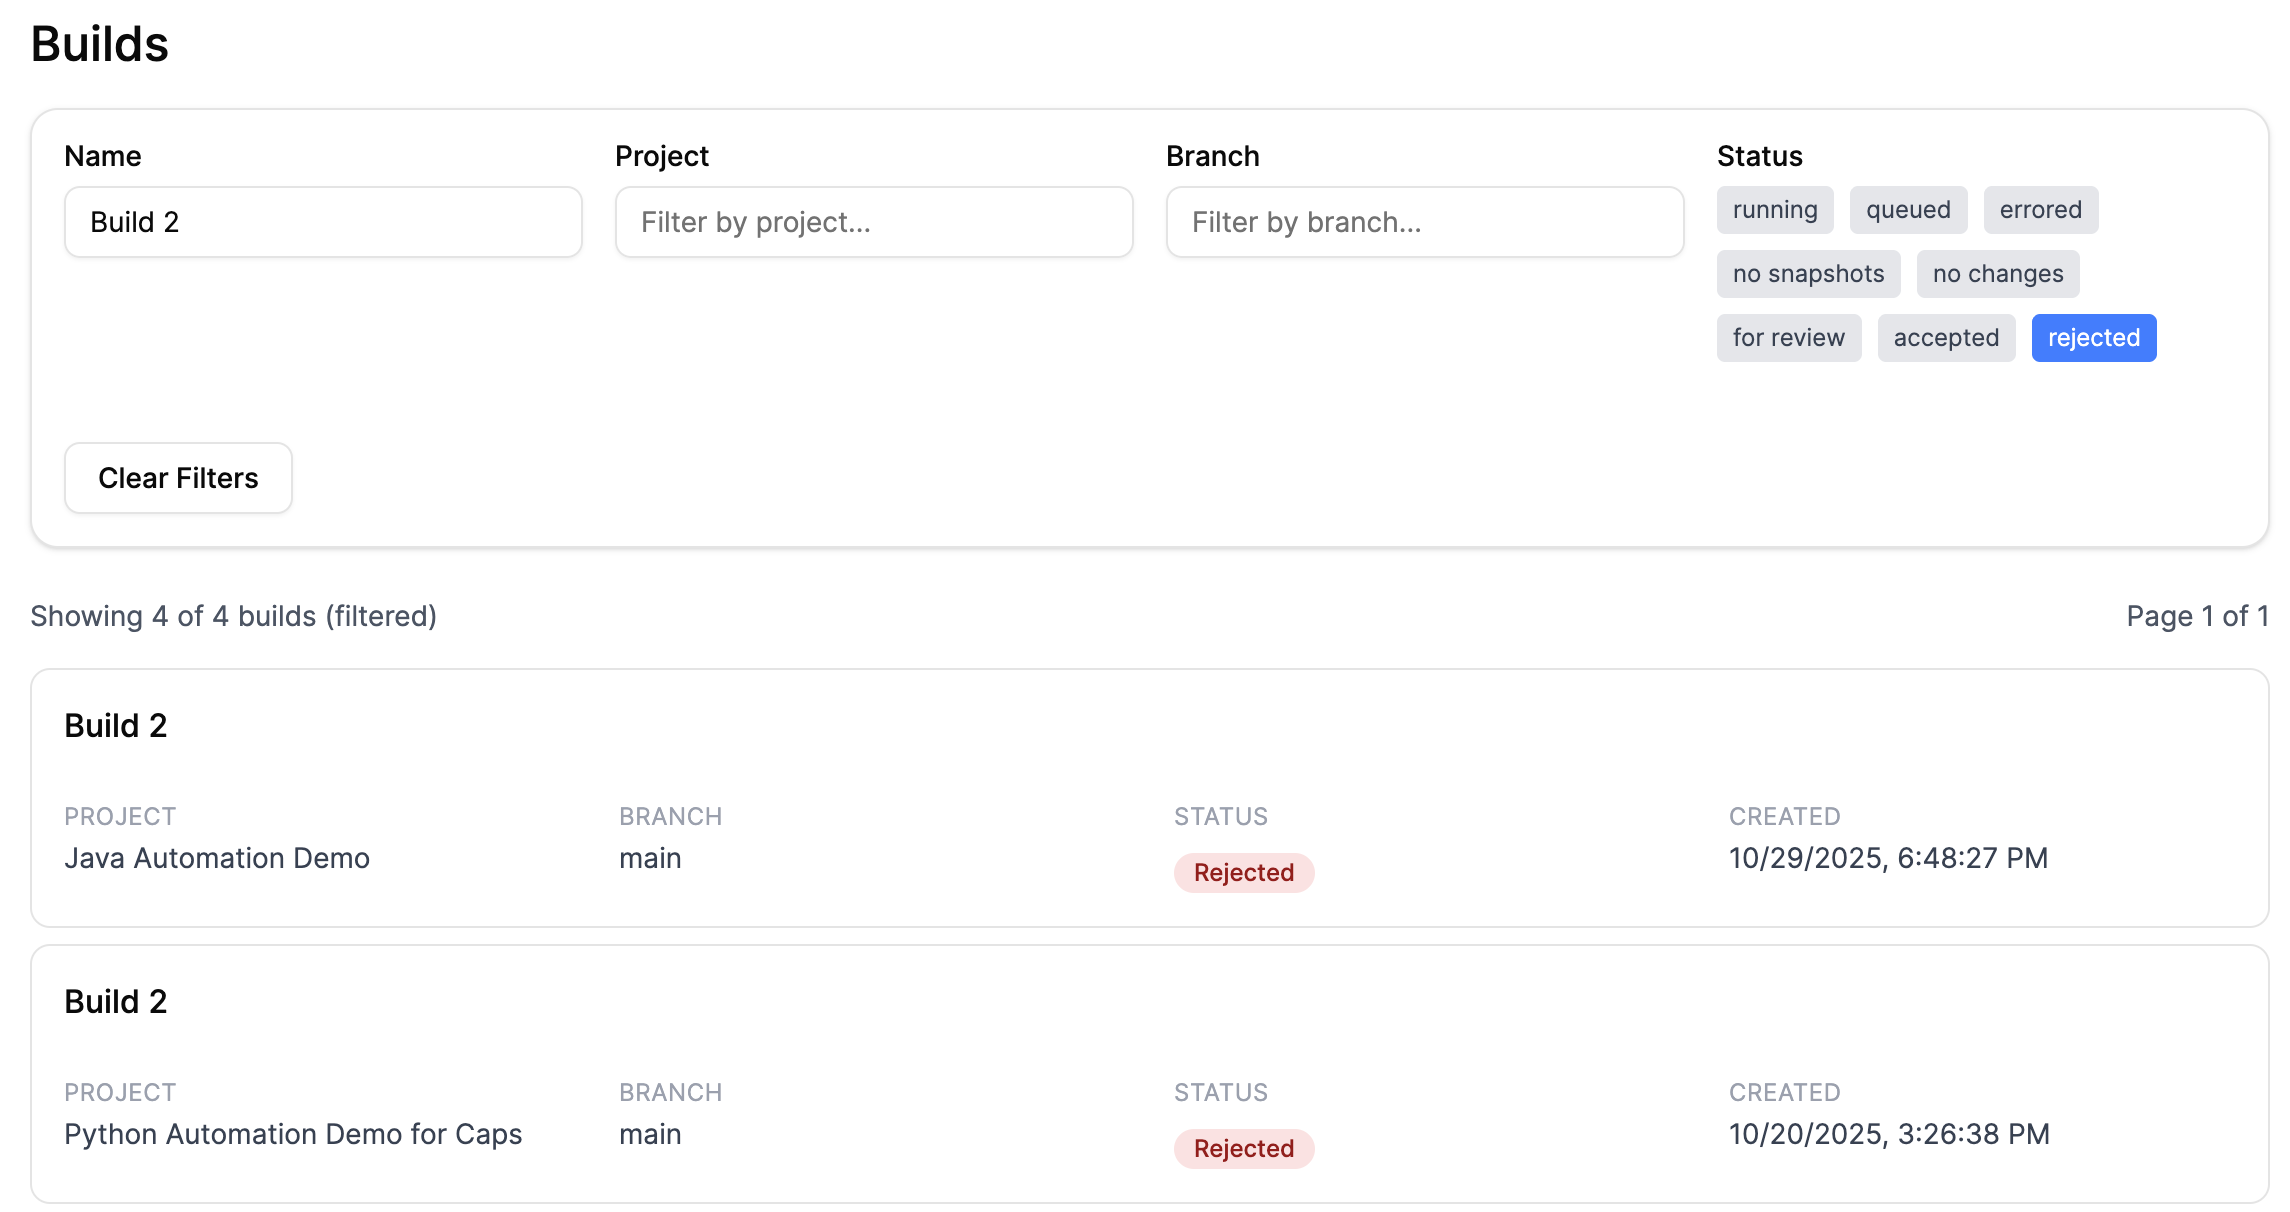This screenshot has height=1212, width=2290.
Task: Deselect the rejected status filter
Action: tap(2093, 338)
